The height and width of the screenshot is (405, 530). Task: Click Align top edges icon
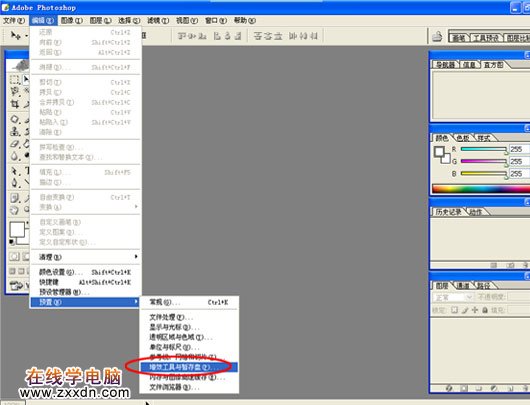point(182,36)
